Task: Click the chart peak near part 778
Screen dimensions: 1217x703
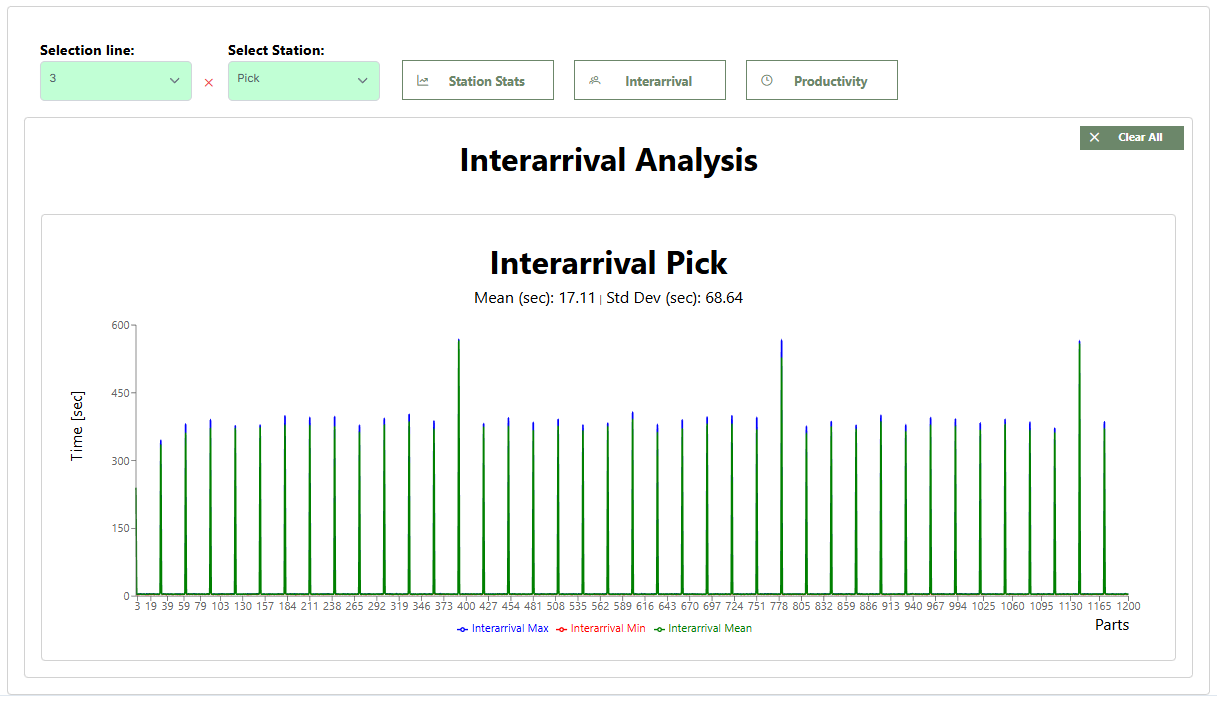Action: point(781,343)
